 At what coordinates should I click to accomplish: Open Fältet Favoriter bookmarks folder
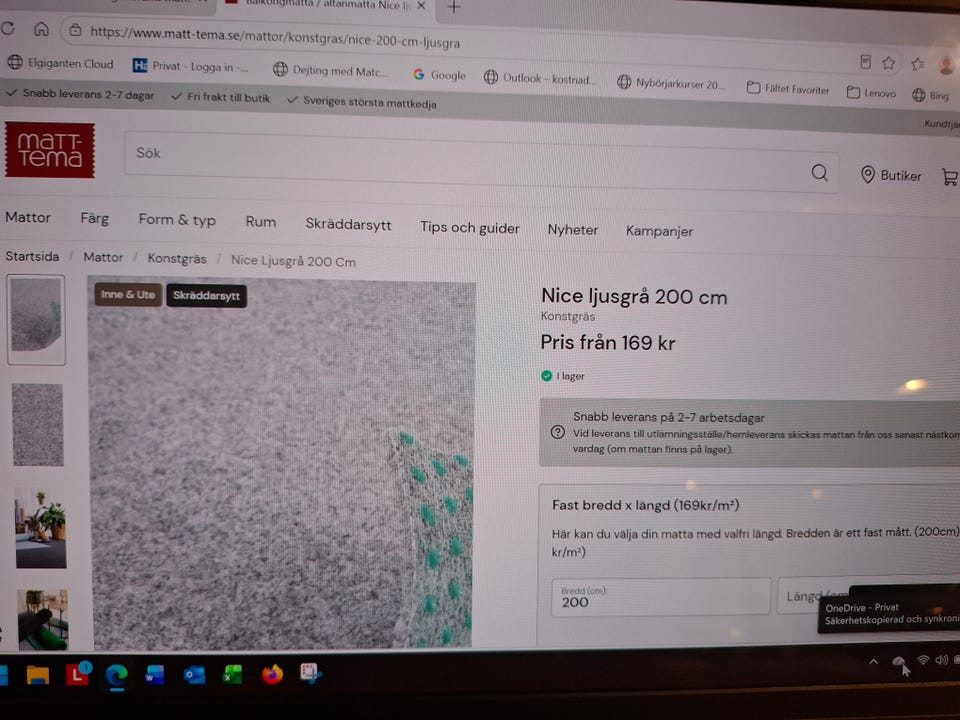tap(788, 89)
